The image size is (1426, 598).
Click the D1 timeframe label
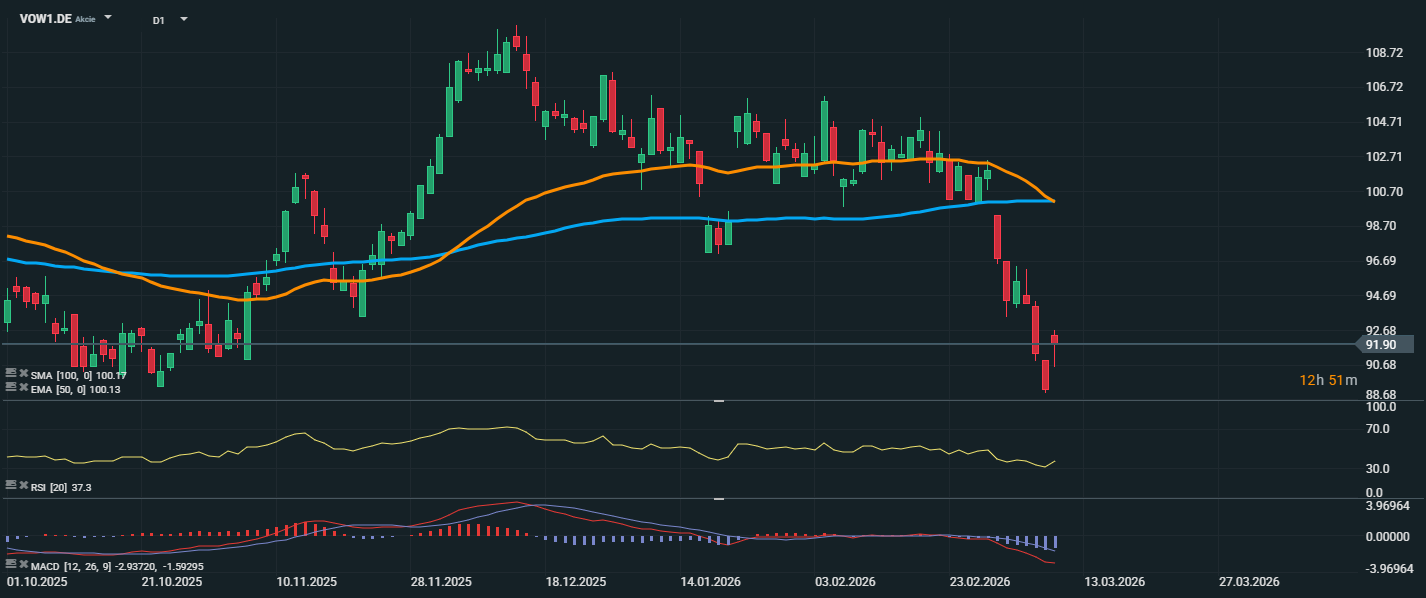[159, 20]
